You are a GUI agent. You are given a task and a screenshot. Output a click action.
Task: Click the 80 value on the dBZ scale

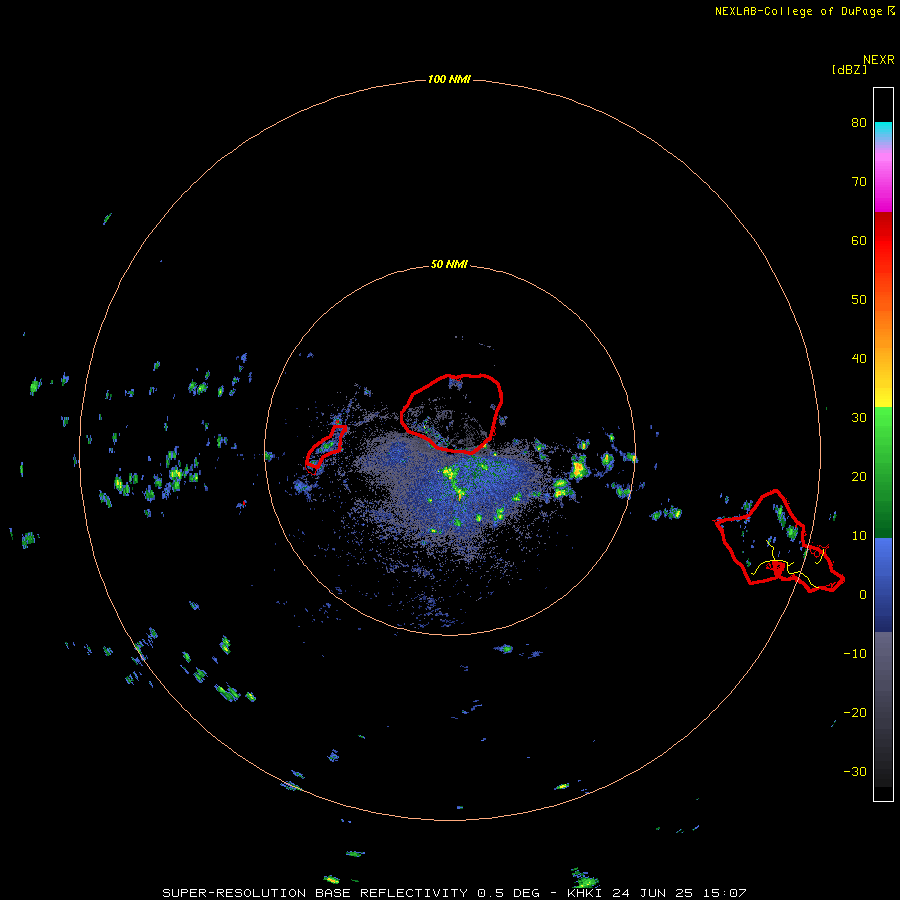coord(859,122)
